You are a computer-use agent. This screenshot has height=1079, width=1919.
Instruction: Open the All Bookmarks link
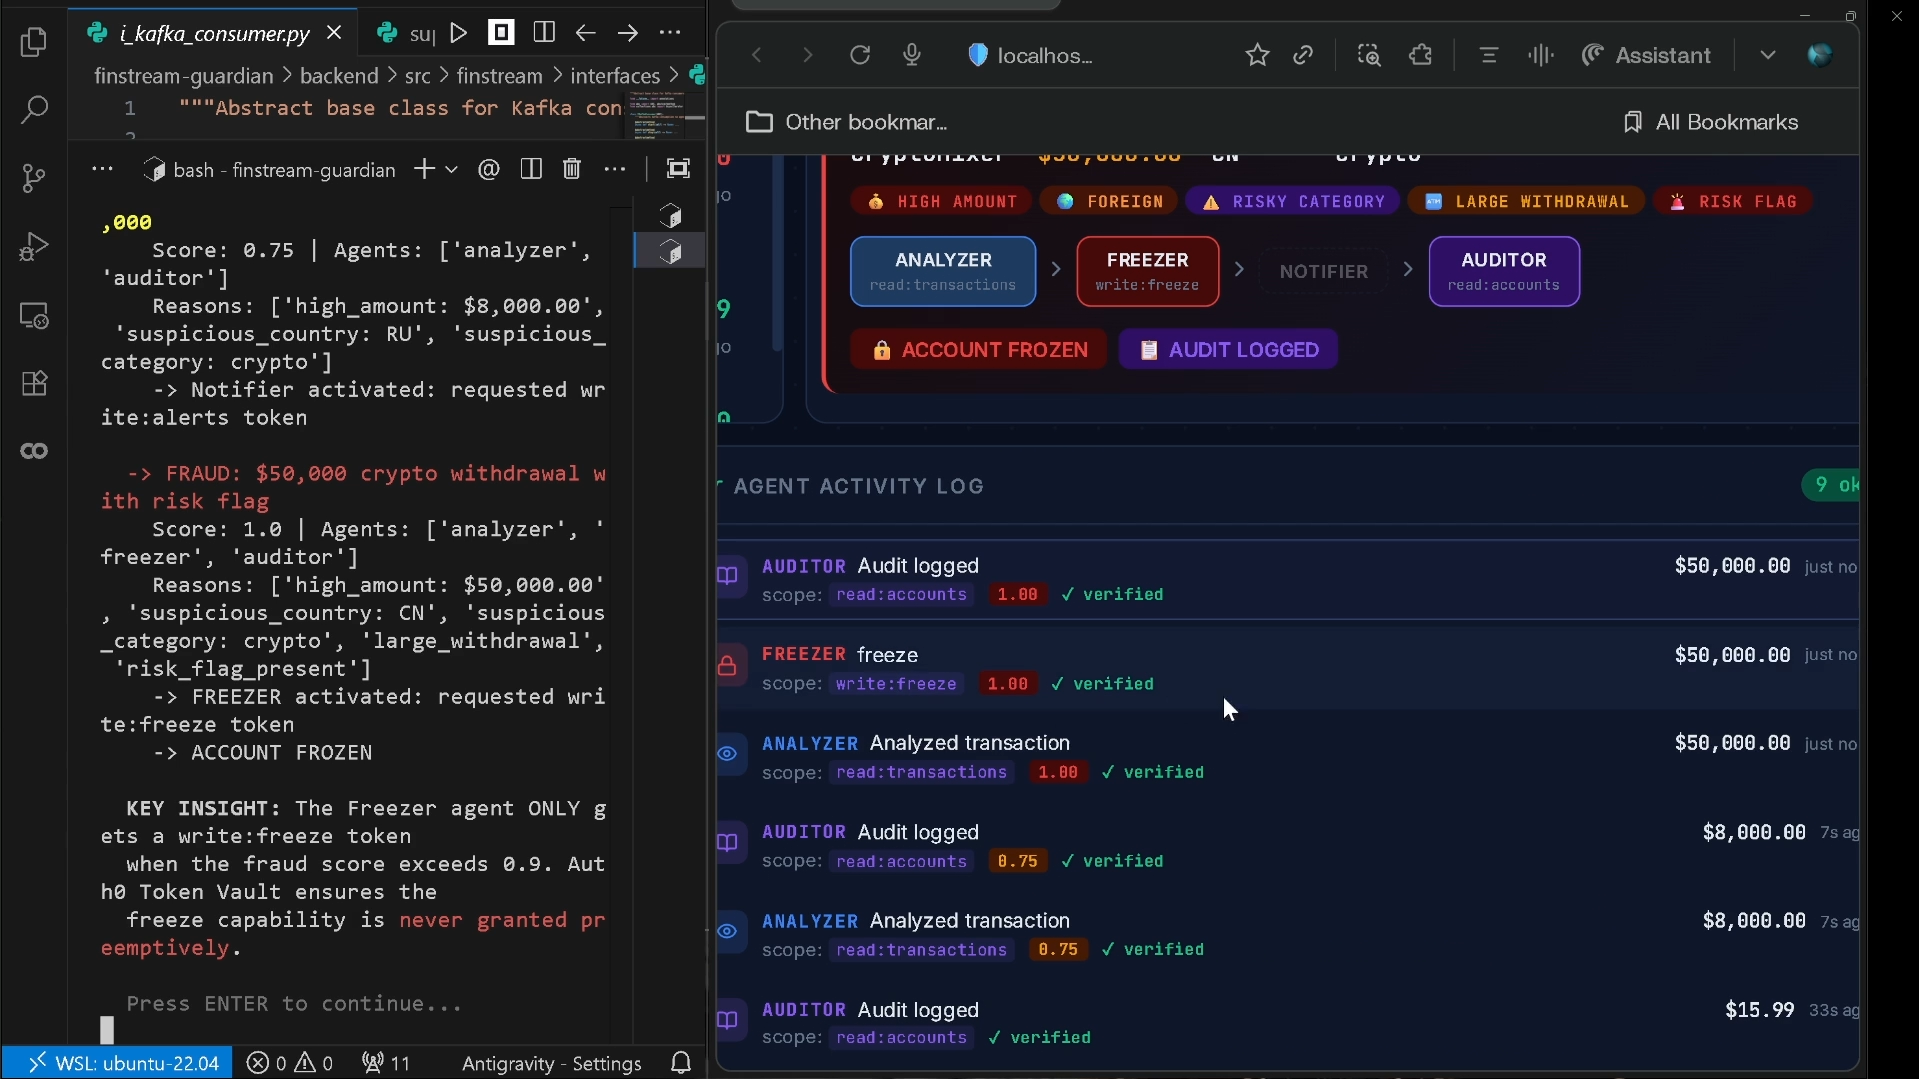click(1711, 122)
